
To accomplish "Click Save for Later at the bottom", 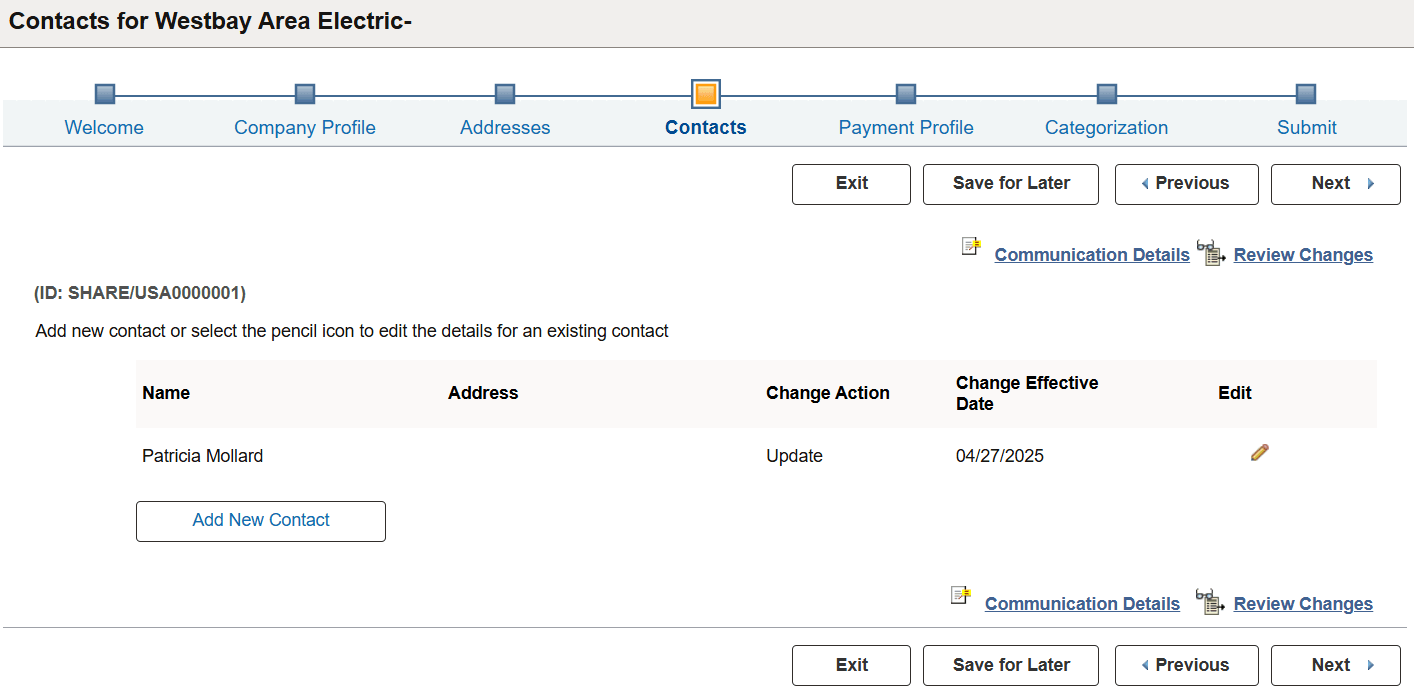I will (1010, 665).
